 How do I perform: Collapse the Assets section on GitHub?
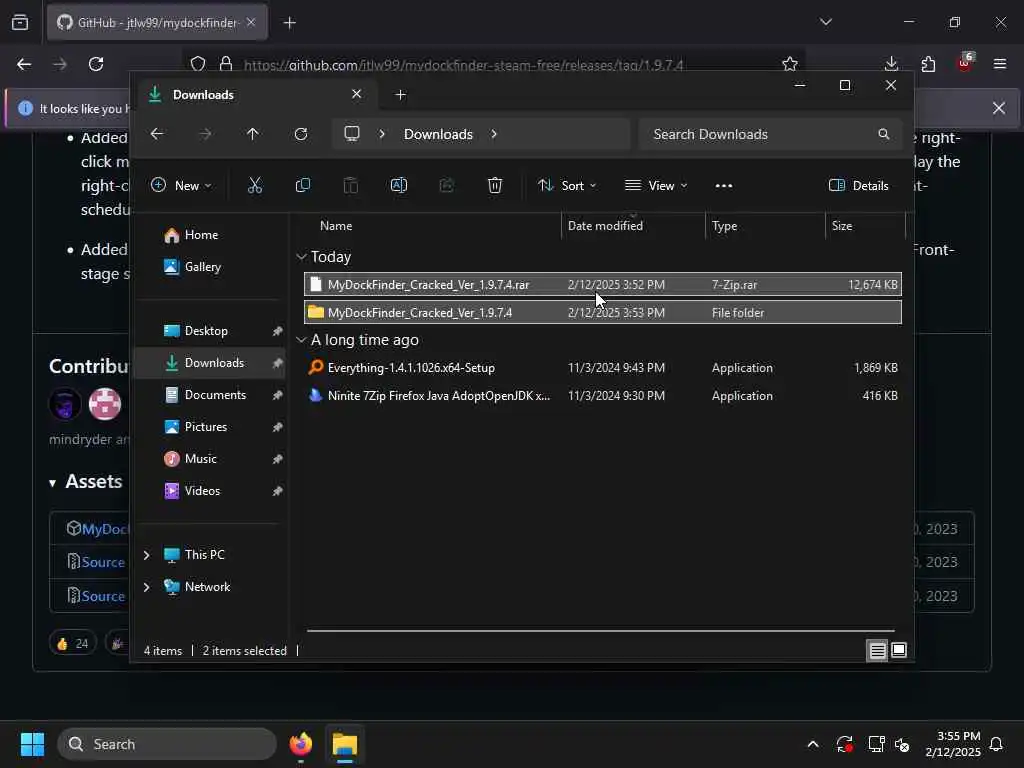tap(52, 483)
